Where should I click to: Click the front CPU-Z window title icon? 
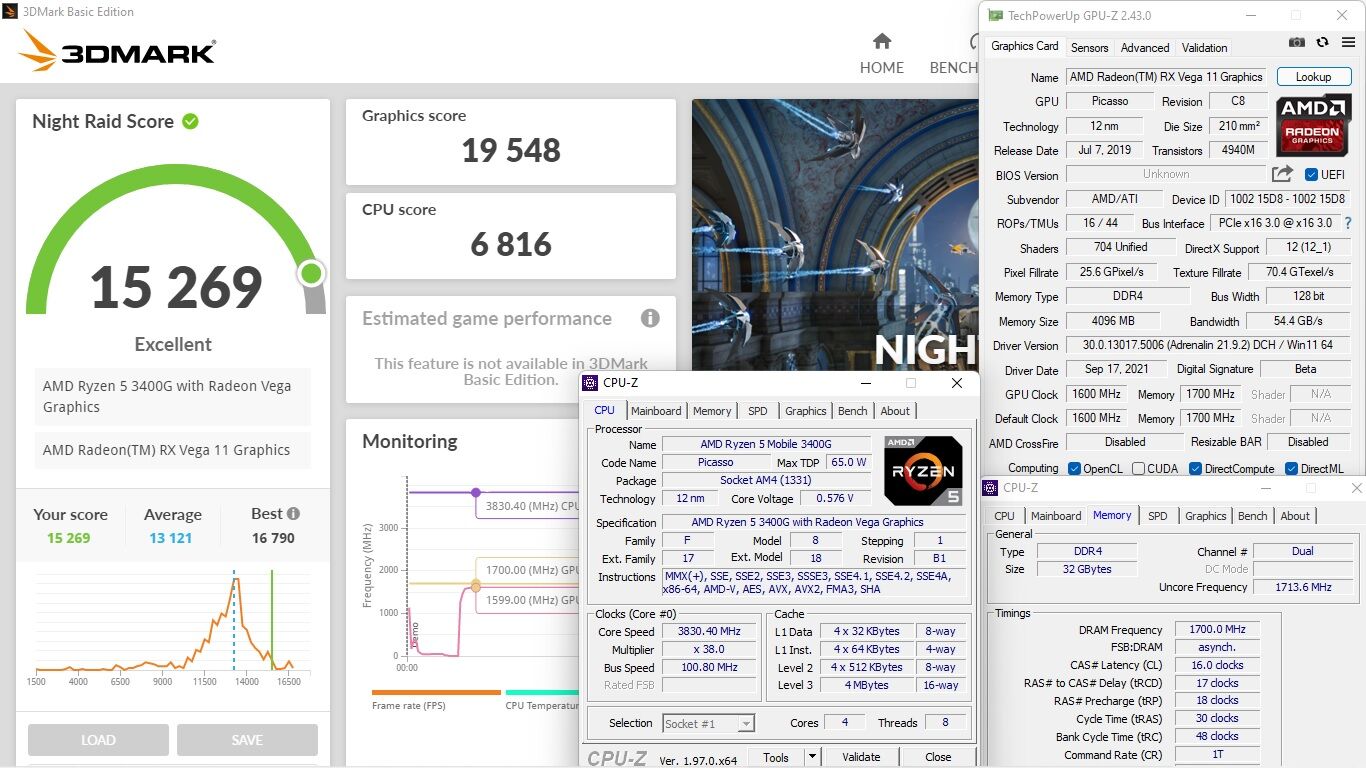[590, 383]
